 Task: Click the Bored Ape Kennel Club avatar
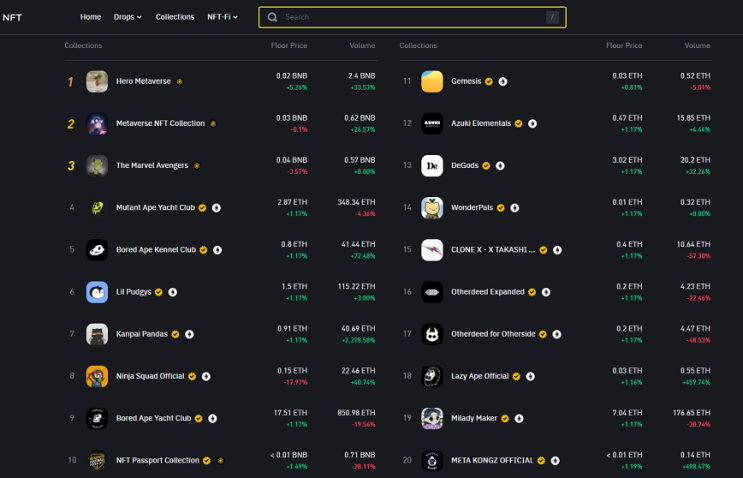(97, 250)
